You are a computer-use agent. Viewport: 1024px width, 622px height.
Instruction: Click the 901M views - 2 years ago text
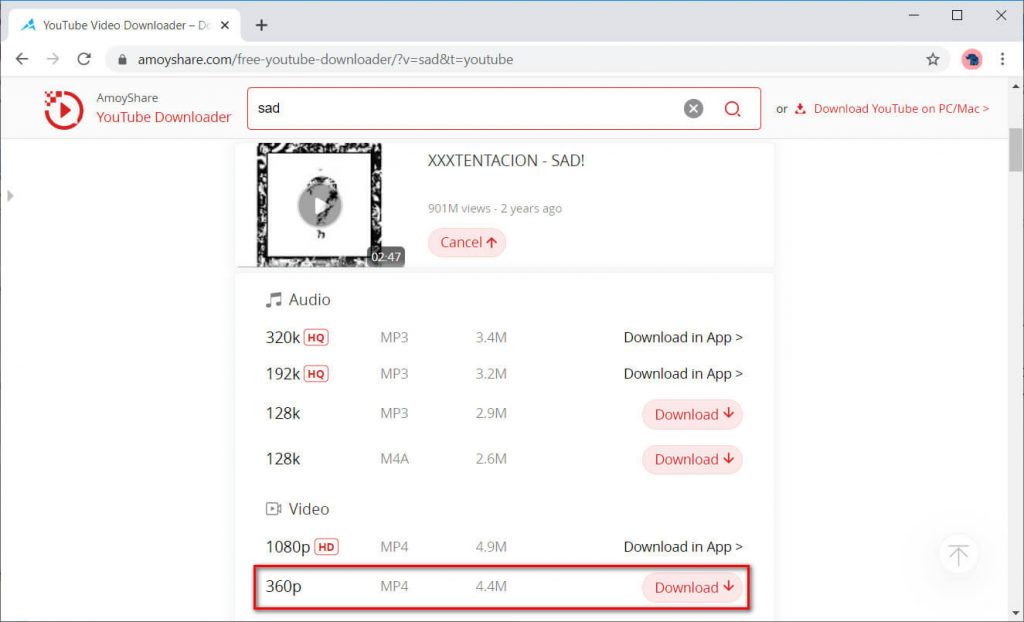coord(494,208)
